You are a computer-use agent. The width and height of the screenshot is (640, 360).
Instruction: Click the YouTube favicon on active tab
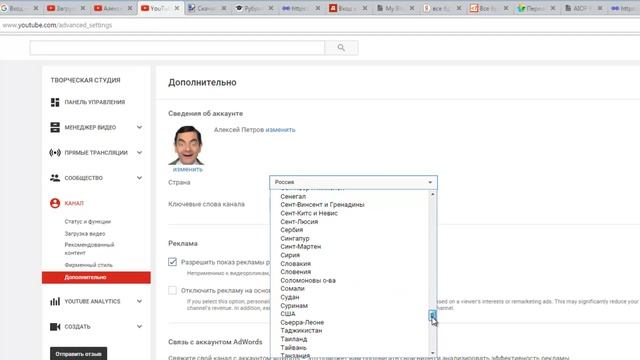(145, 8)
